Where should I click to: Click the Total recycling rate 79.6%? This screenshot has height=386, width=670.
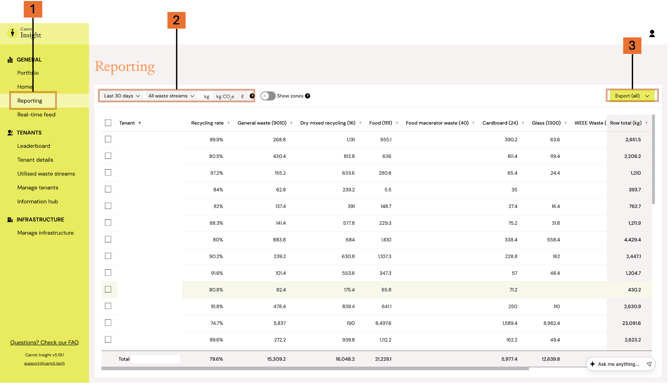tap(216, 359)
